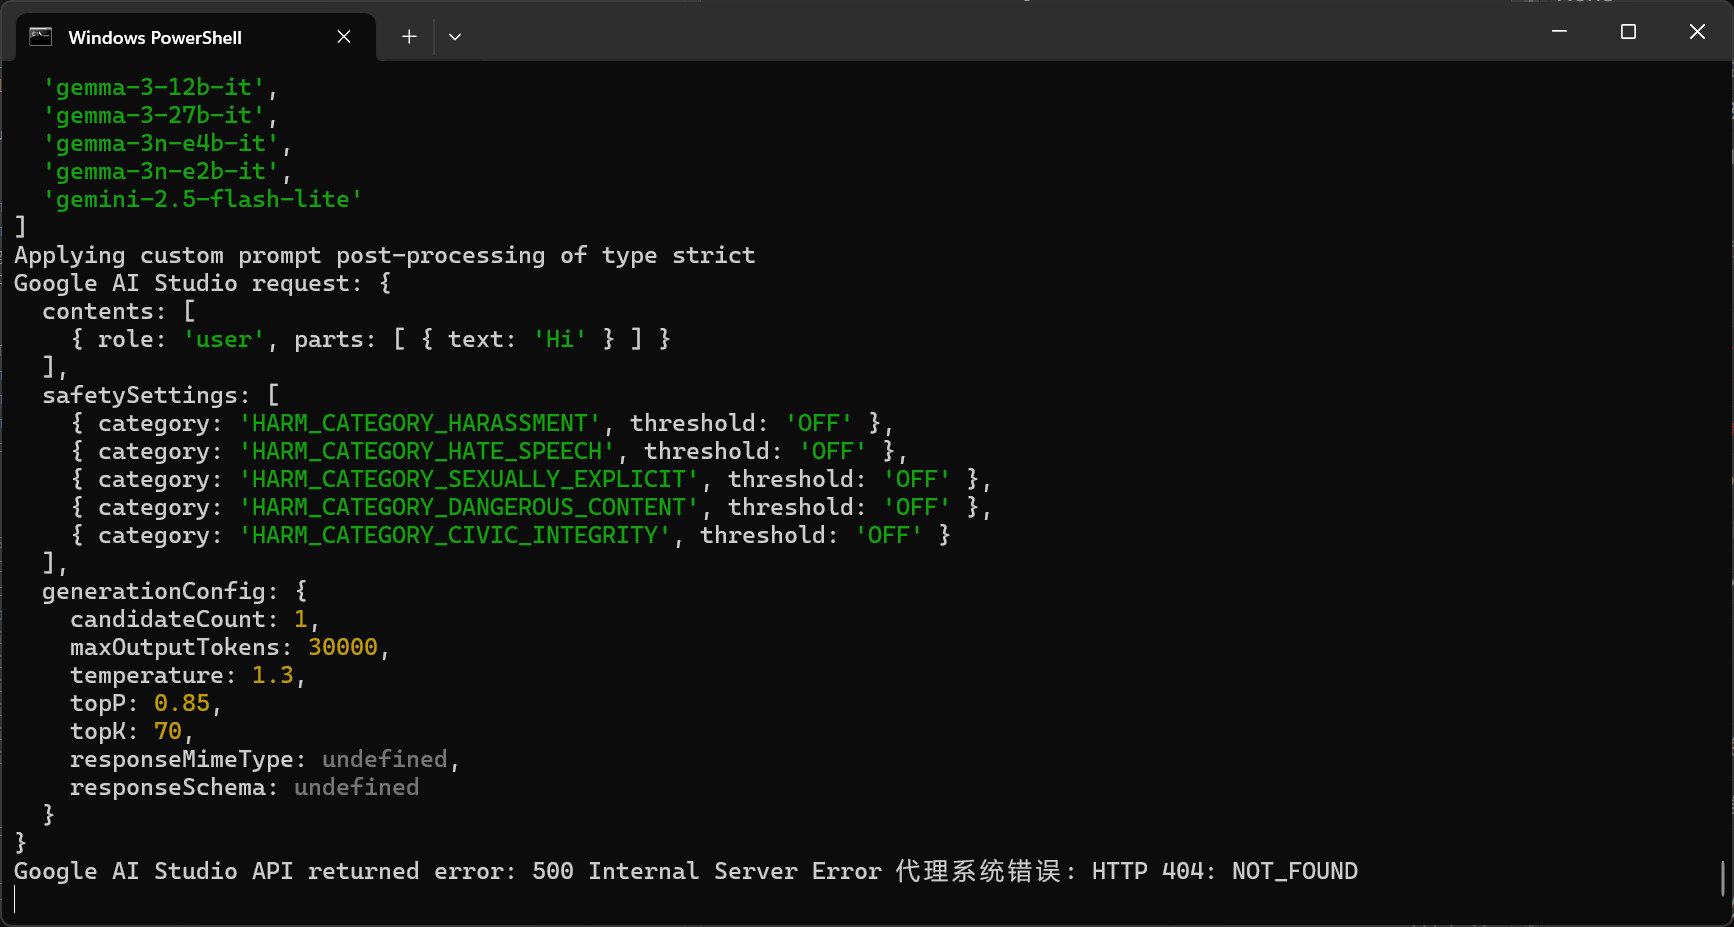Click the 'gemma-3-12b-it' model name

point(154,88)
